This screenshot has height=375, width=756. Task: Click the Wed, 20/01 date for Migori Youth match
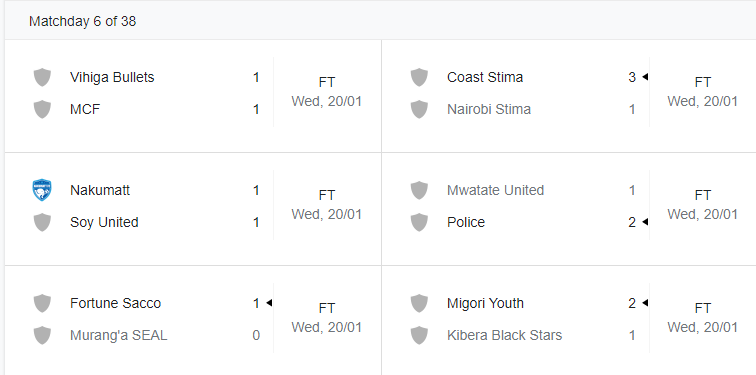[702, 327]
